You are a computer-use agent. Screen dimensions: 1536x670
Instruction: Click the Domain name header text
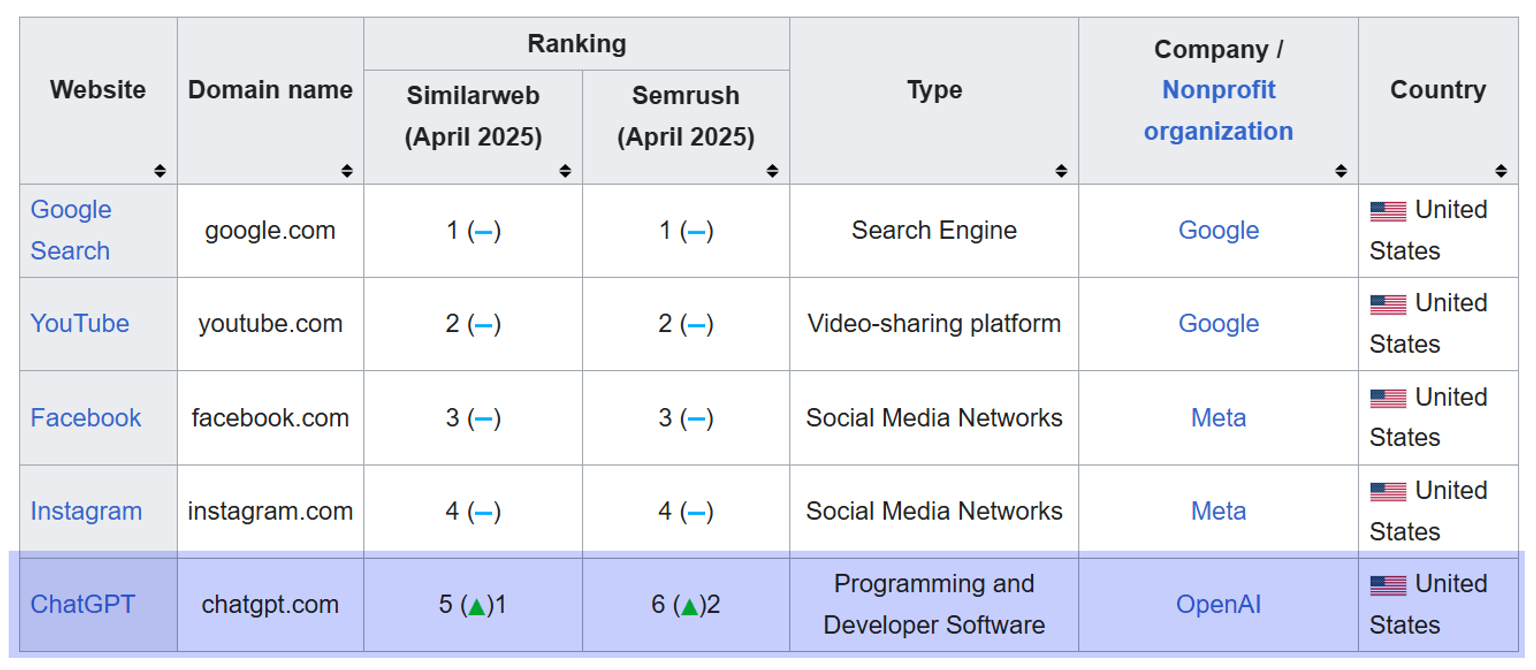270,90
